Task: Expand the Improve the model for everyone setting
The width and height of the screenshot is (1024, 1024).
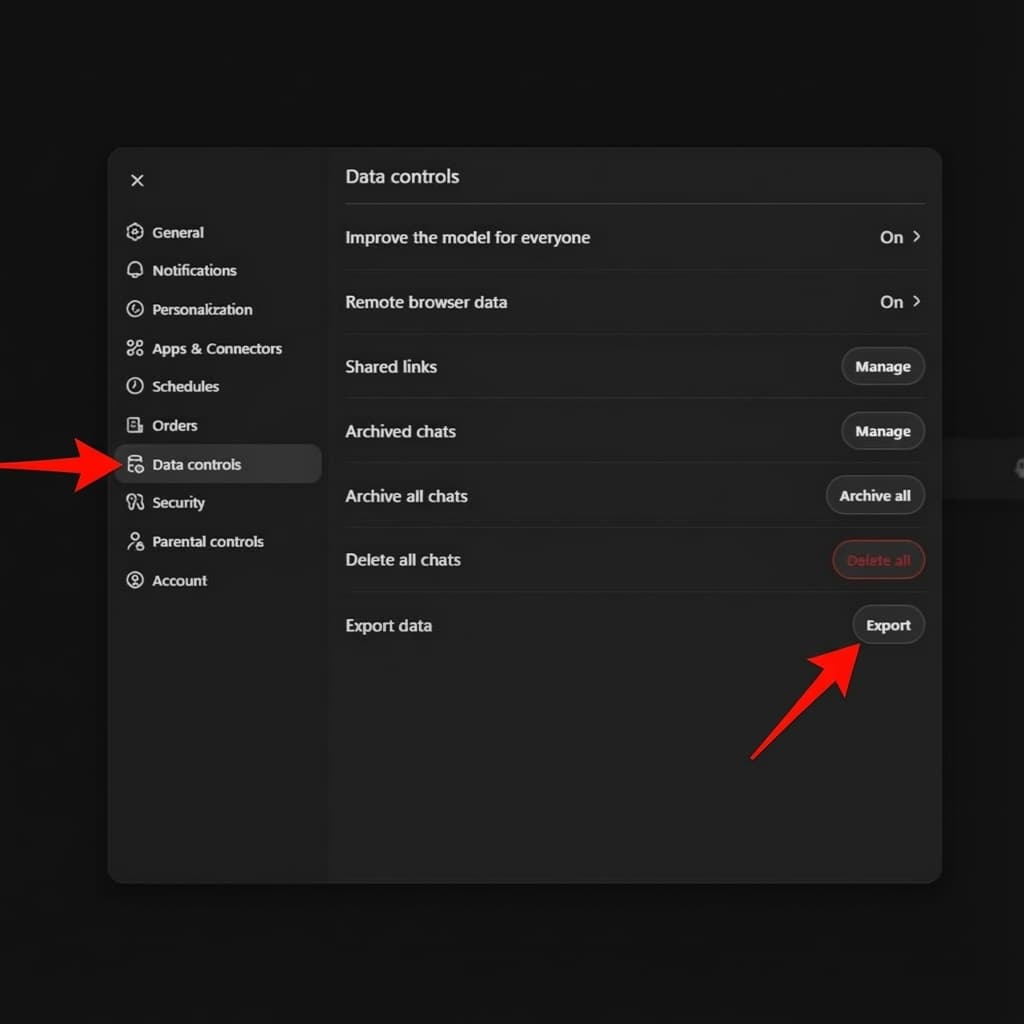Action: point(897,237)
